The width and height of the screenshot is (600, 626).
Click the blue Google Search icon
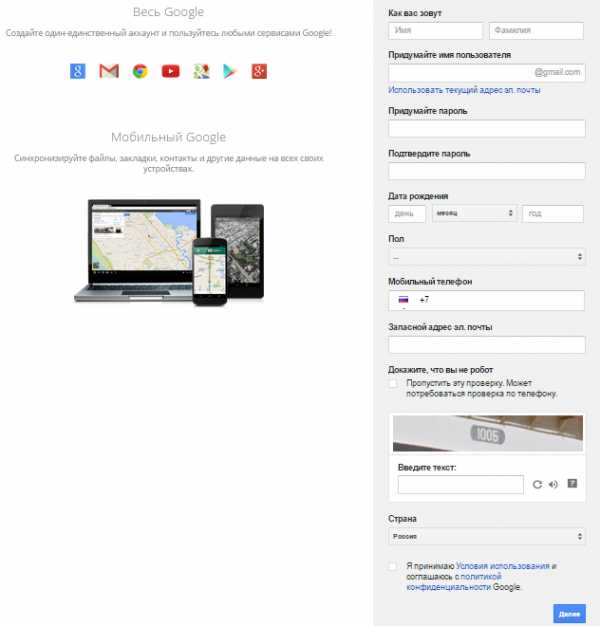pyautogui.click(x=77, y=71)
